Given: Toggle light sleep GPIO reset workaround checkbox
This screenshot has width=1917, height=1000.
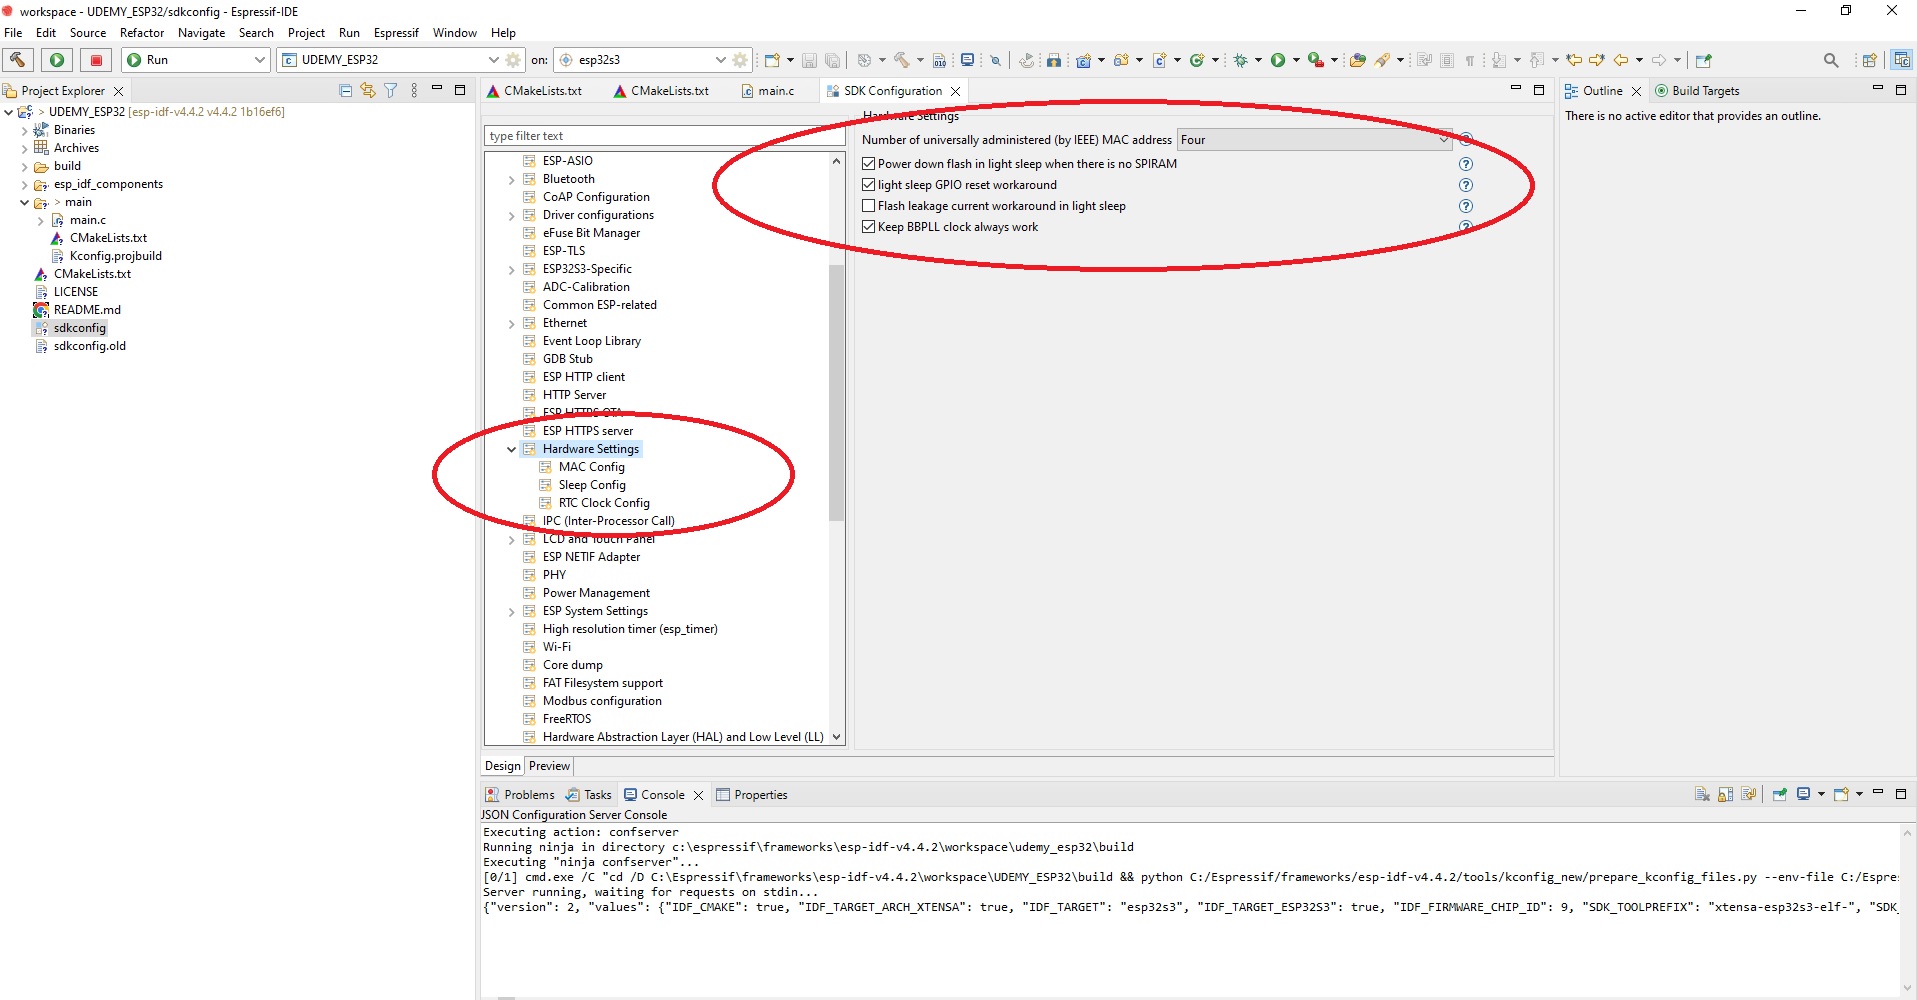Looking at the screenshot, I should point(869,185).
